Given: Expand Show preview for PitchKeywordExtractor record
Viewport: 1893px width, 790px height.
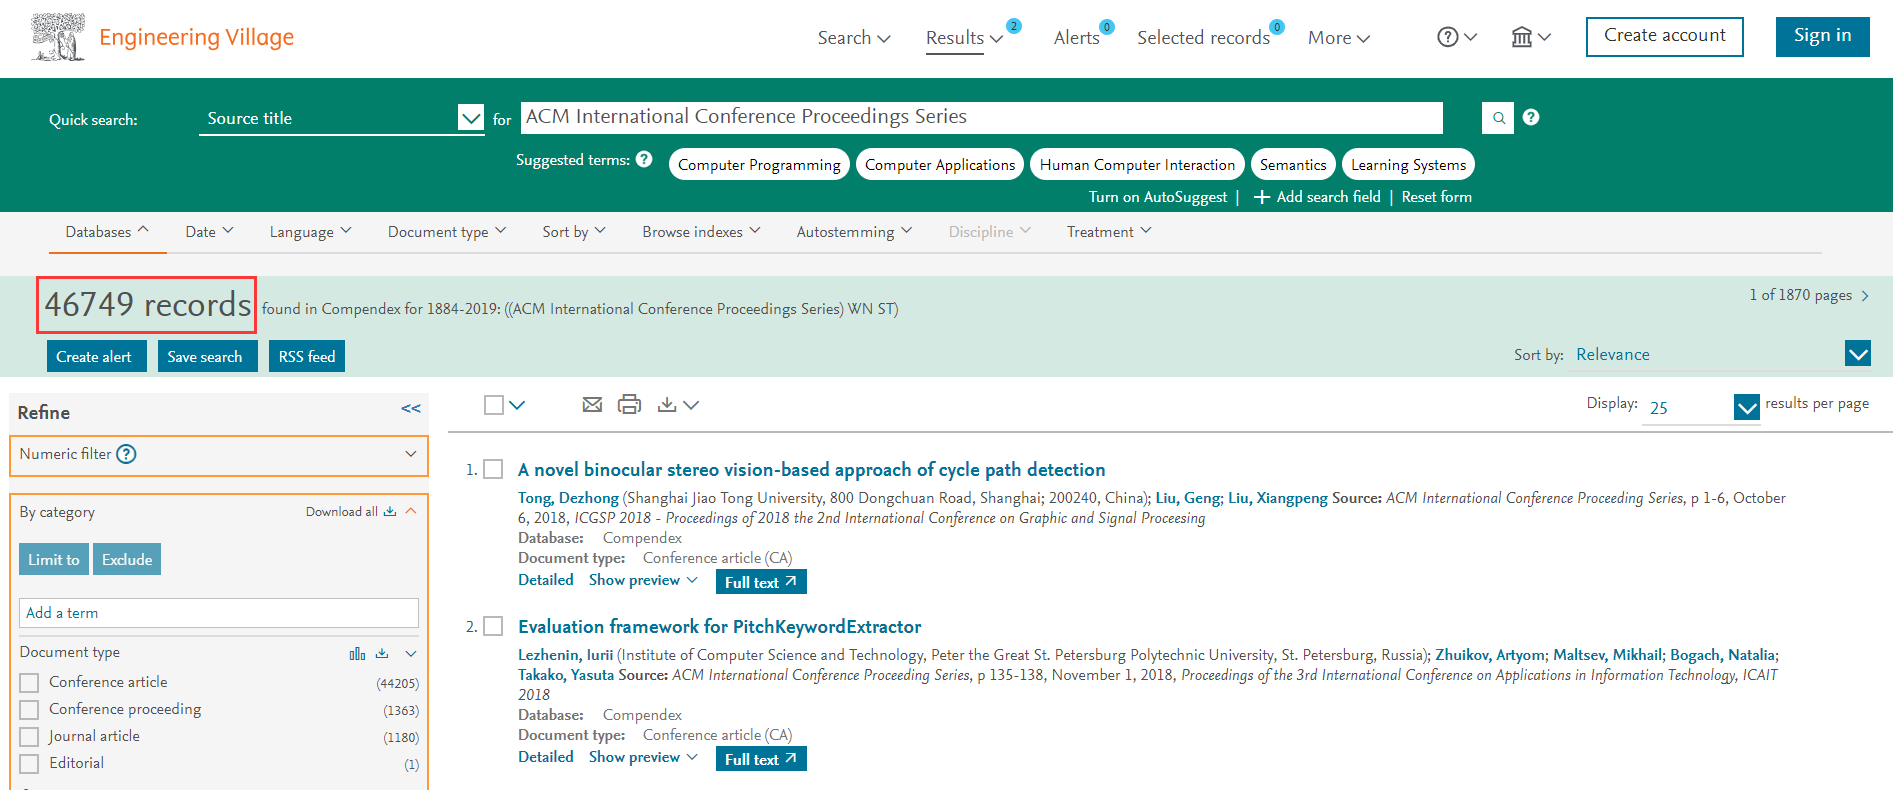Looking at the screenshot, I should pyautogui.click(x=643, y=757).
